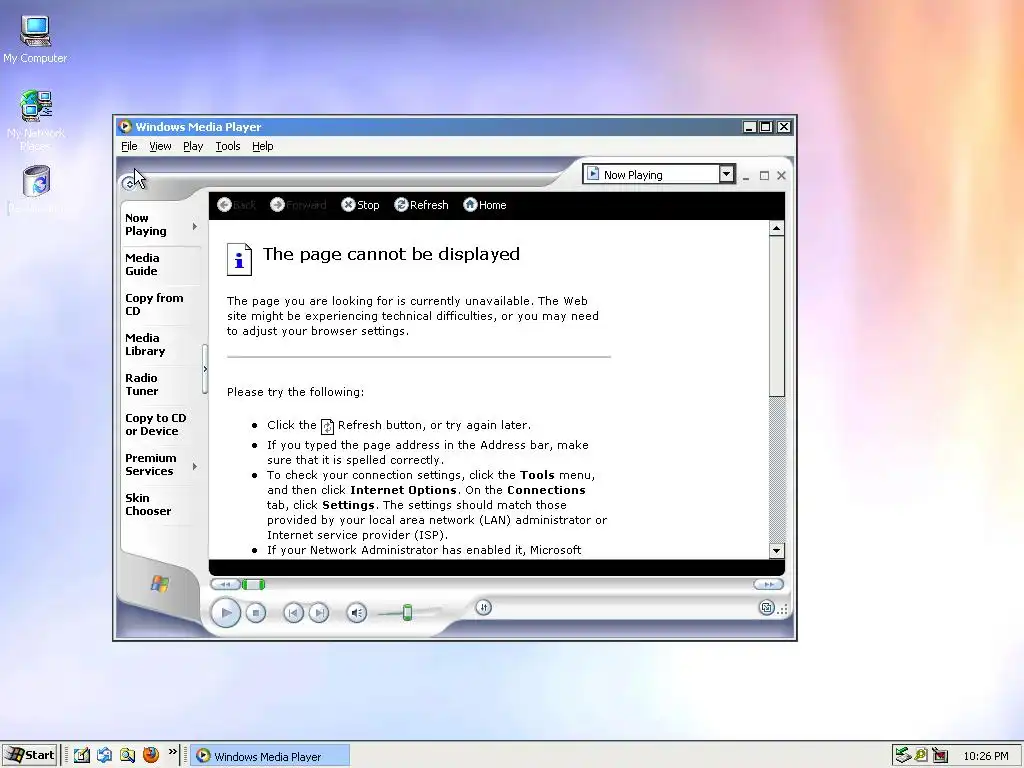Click the first system tray icon

coord(903,755)
